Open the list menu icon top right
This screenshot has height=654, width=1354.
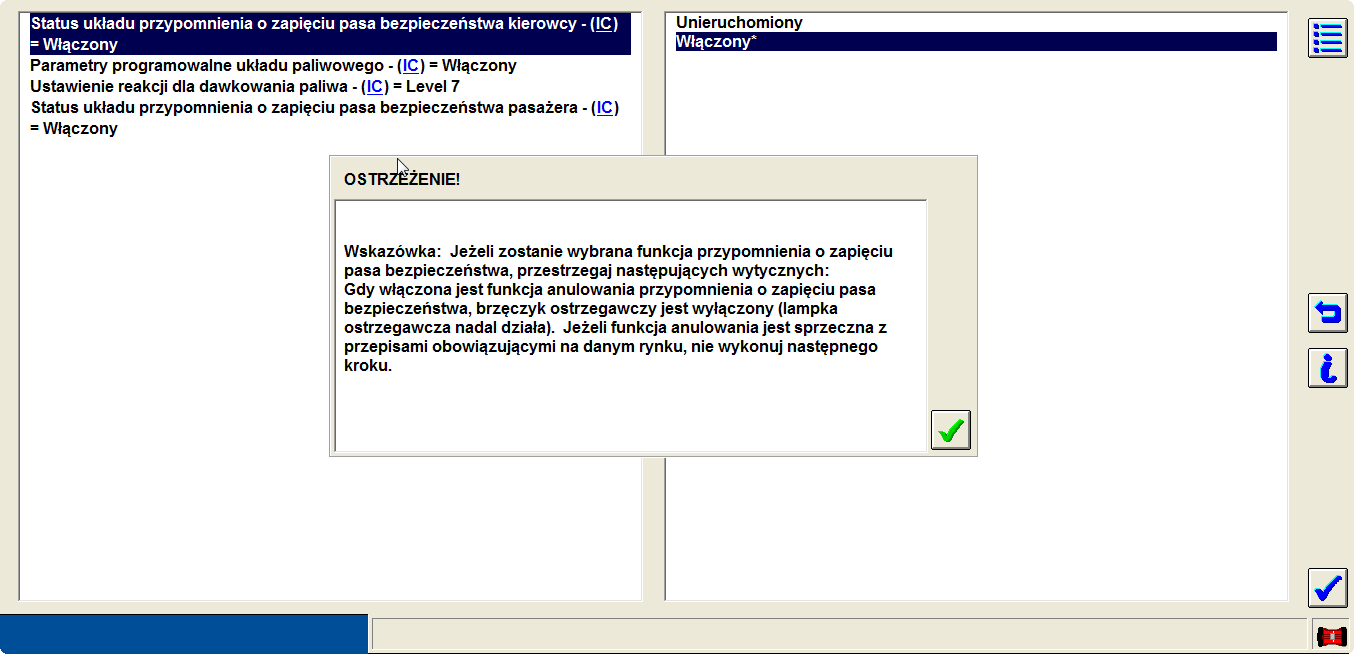pos(1327,38)
